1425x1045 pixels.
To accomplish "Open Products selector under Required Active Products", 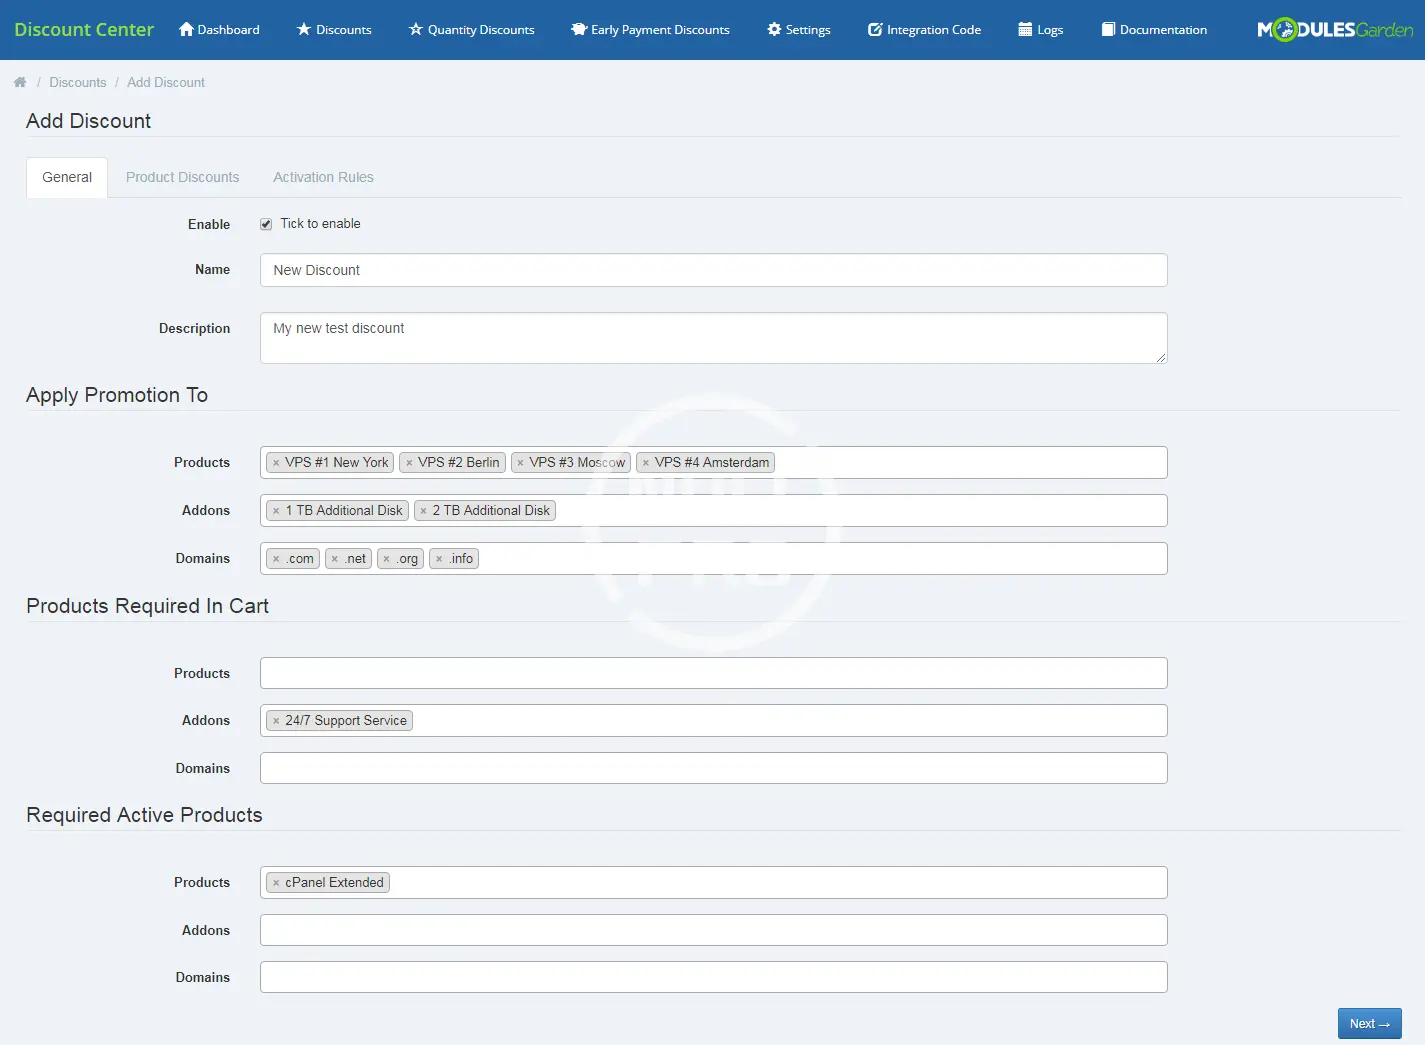I will coord(714,882).
